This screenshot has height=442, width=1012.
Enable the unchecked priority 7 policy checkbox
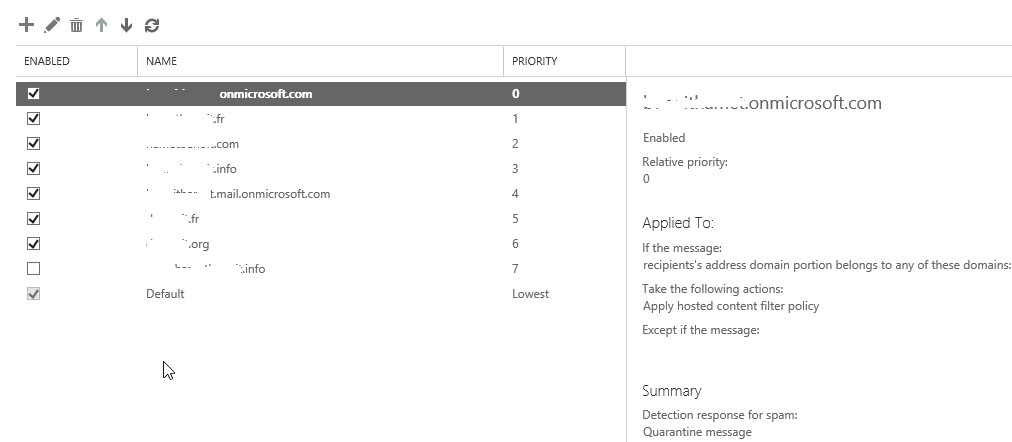(34, 268)
